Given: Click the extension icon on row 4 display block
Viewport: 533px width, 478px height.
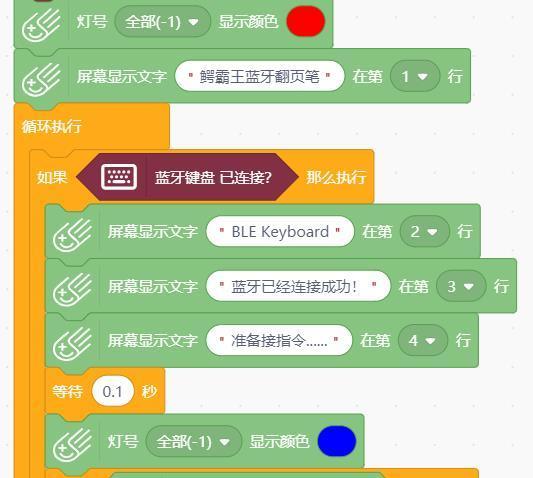Looking at the screenshot, I should [72, 344].
